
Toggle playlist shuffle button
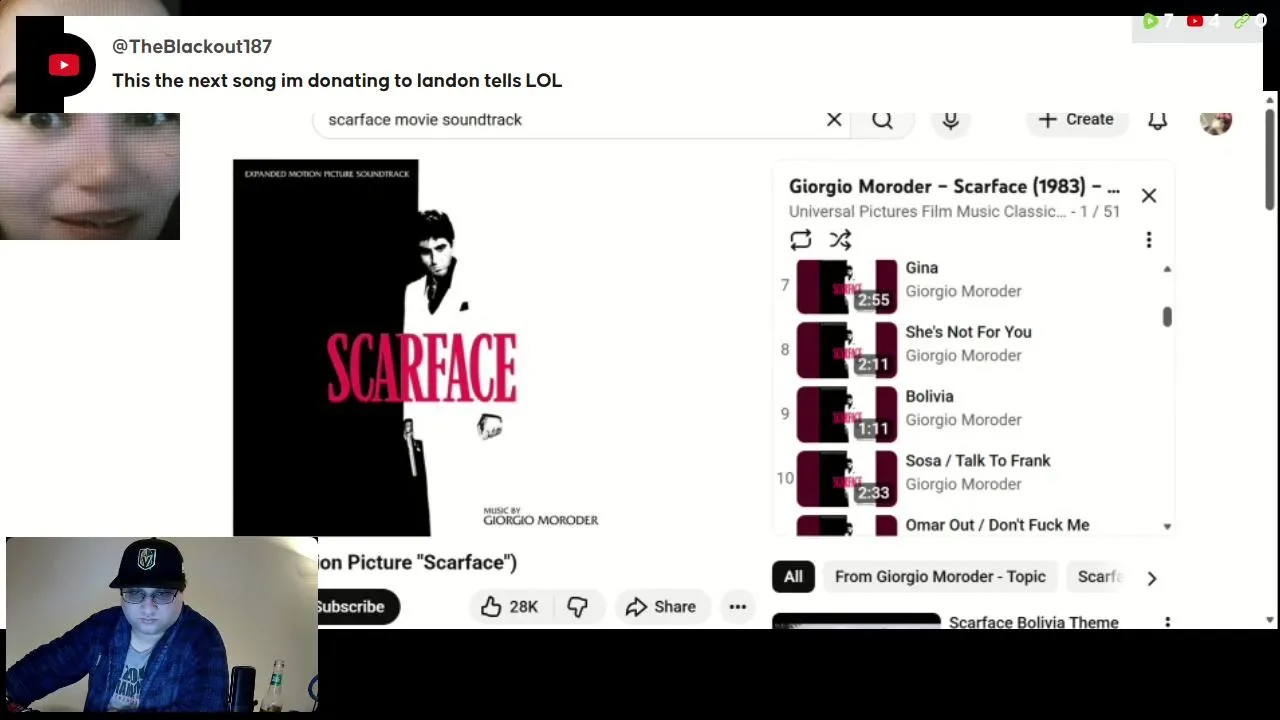click(840, 240)
